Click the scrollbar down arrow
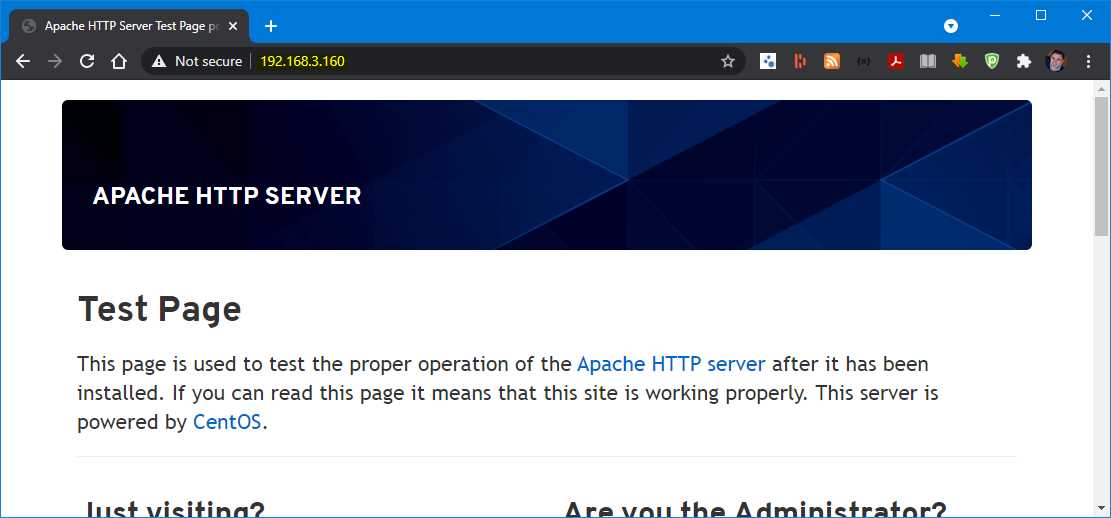1111x518 pixels. pyautogui.click(x=1101, y=508)
